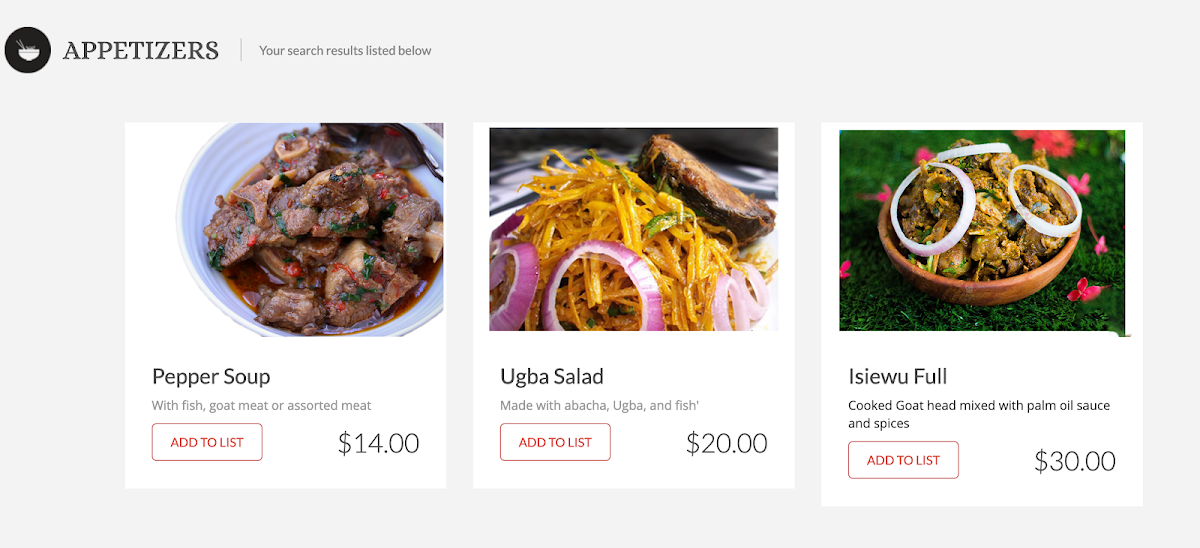Image resolution: width=1200 pixels, height=548 pixels.
Task: Click the bowl logo icon
Action: point(28,50)
